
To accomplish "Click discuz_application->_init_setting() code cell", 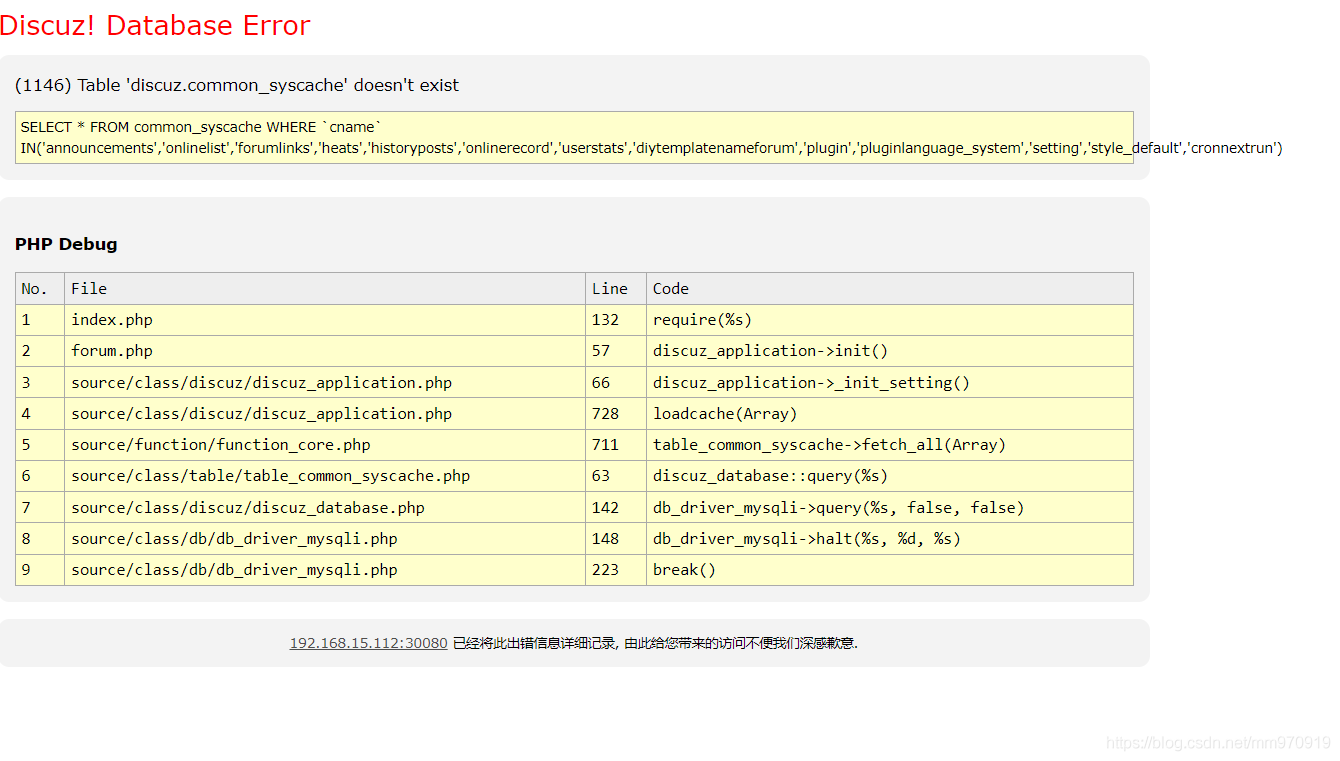I will click(x=890, y=382).
